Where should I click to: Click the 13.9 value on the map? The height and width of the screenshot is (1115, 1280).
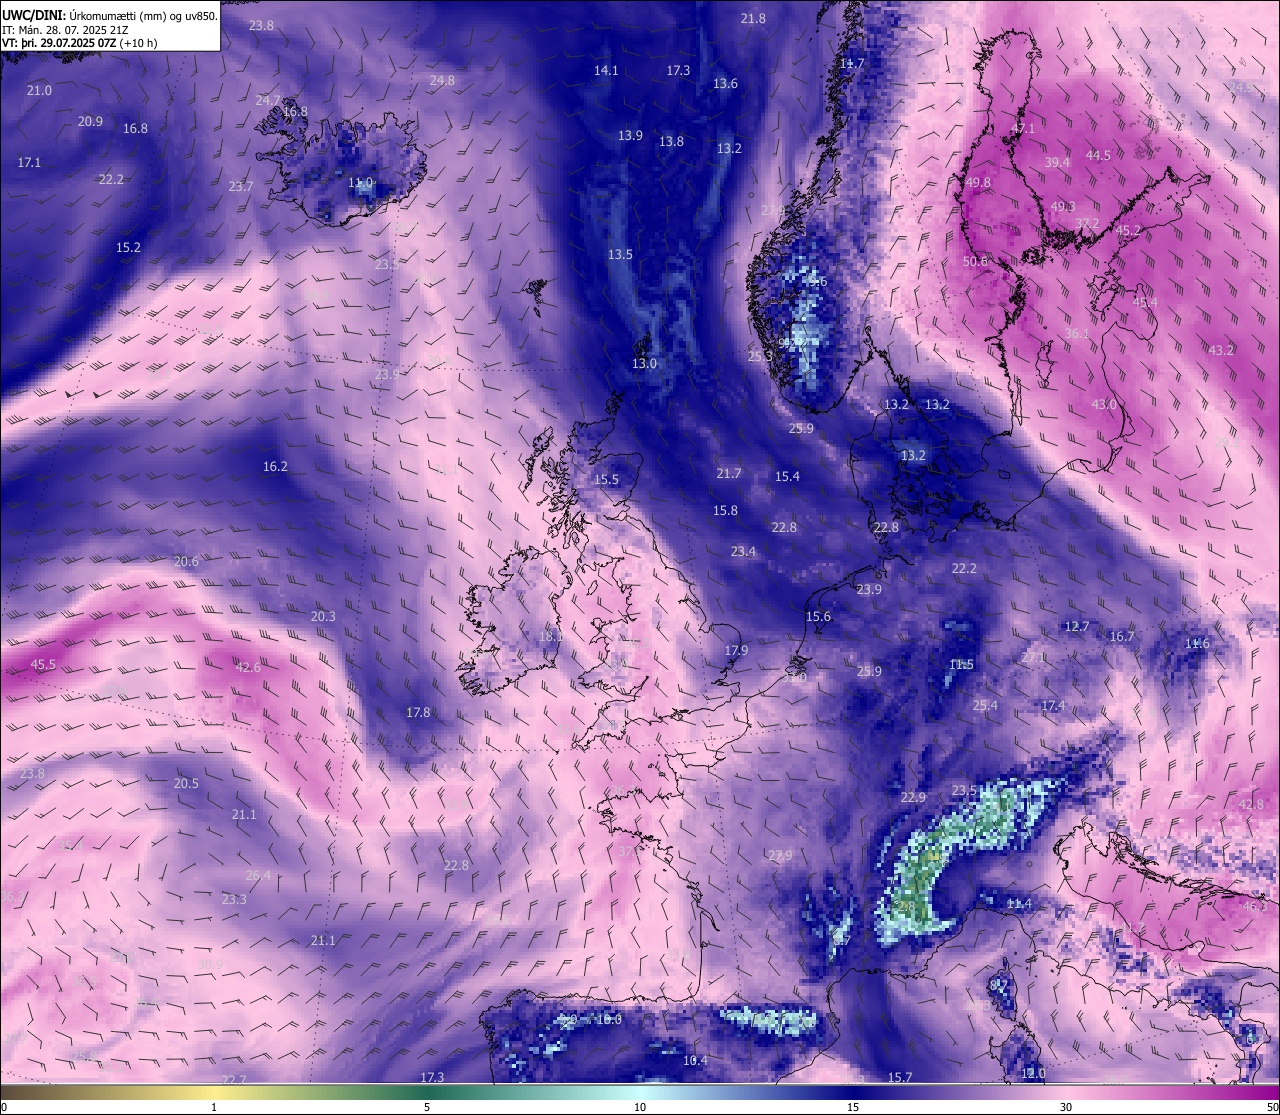click(x=630, y=135)
